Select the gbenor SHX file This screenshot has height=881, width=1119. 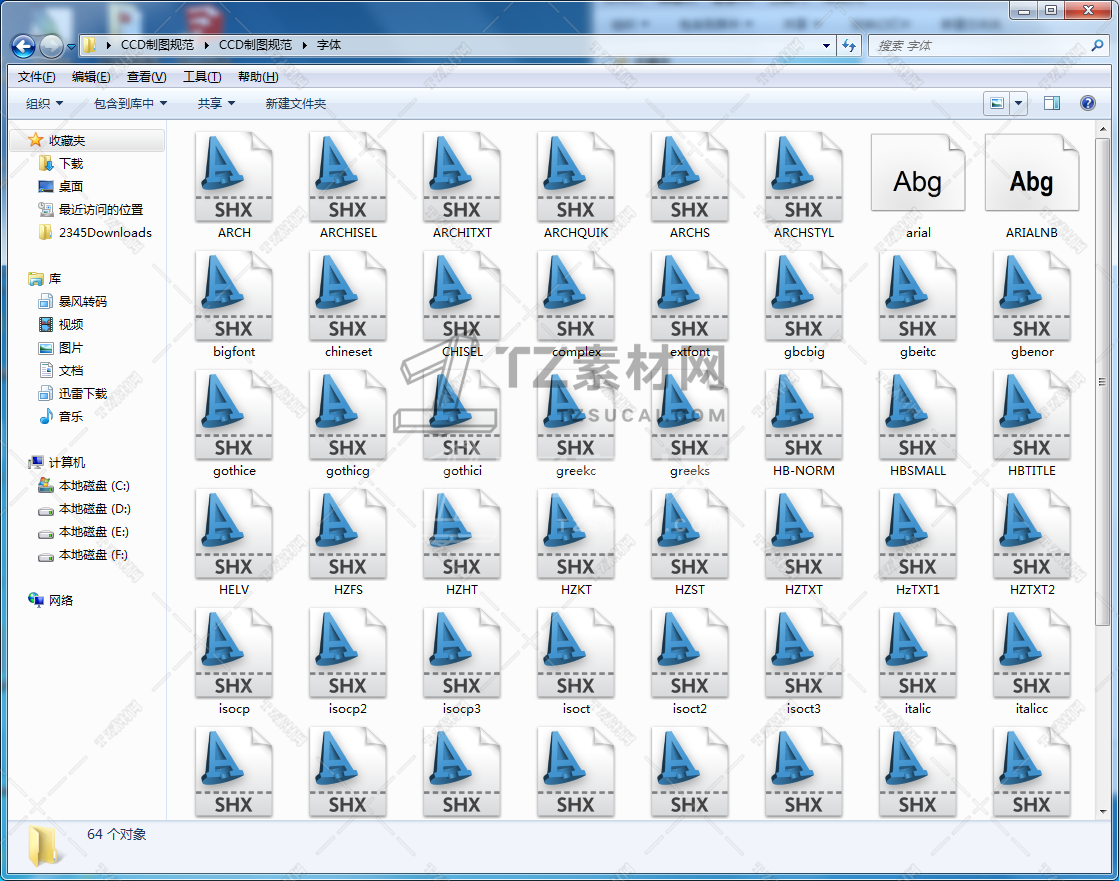coord(1031,296)
